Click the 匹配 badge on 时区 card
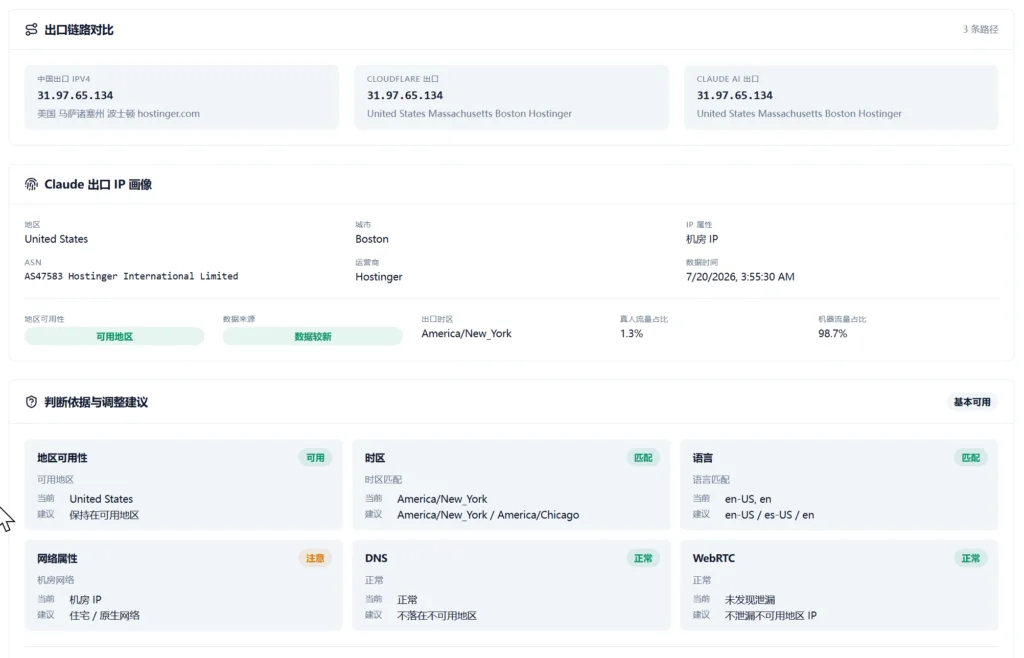 pos(643,458)
